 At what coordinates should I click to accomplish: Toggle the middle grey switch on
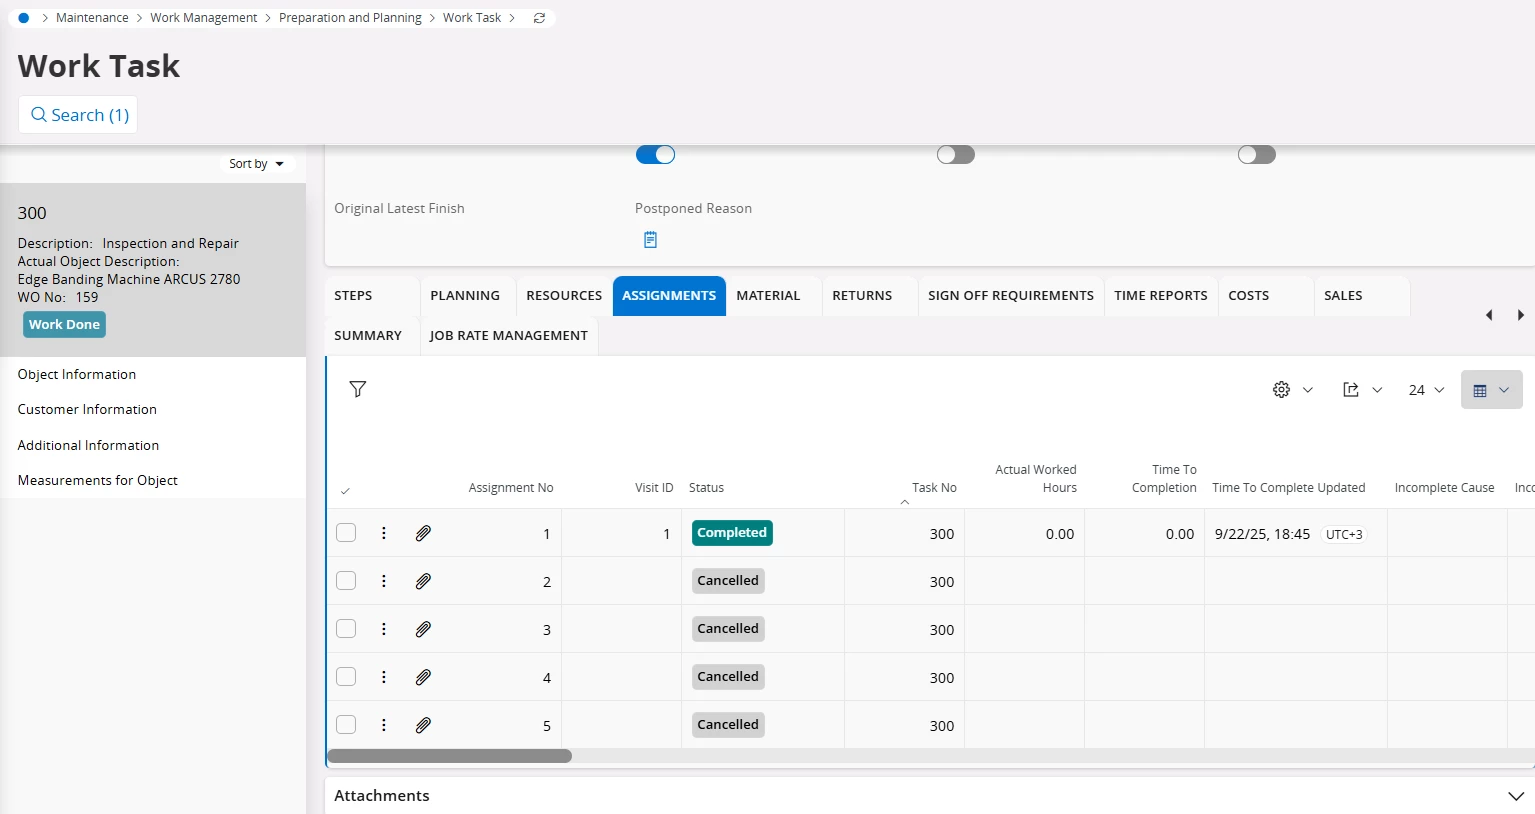tap(956, 154)
